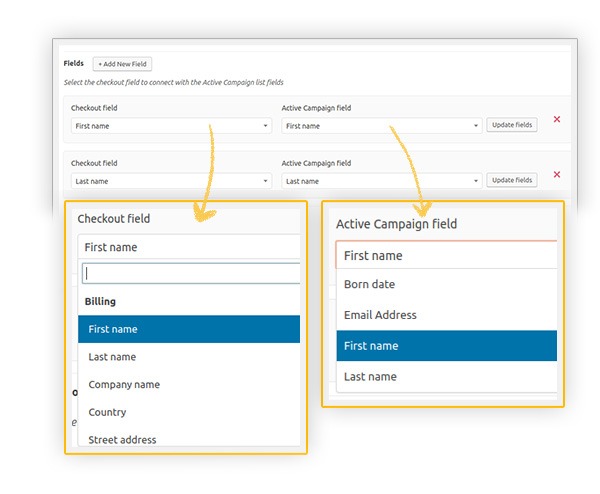Open the top row's Active Campaign field dropdown
This screenshot has width=600, height=494.
click(x=382, y=126)
